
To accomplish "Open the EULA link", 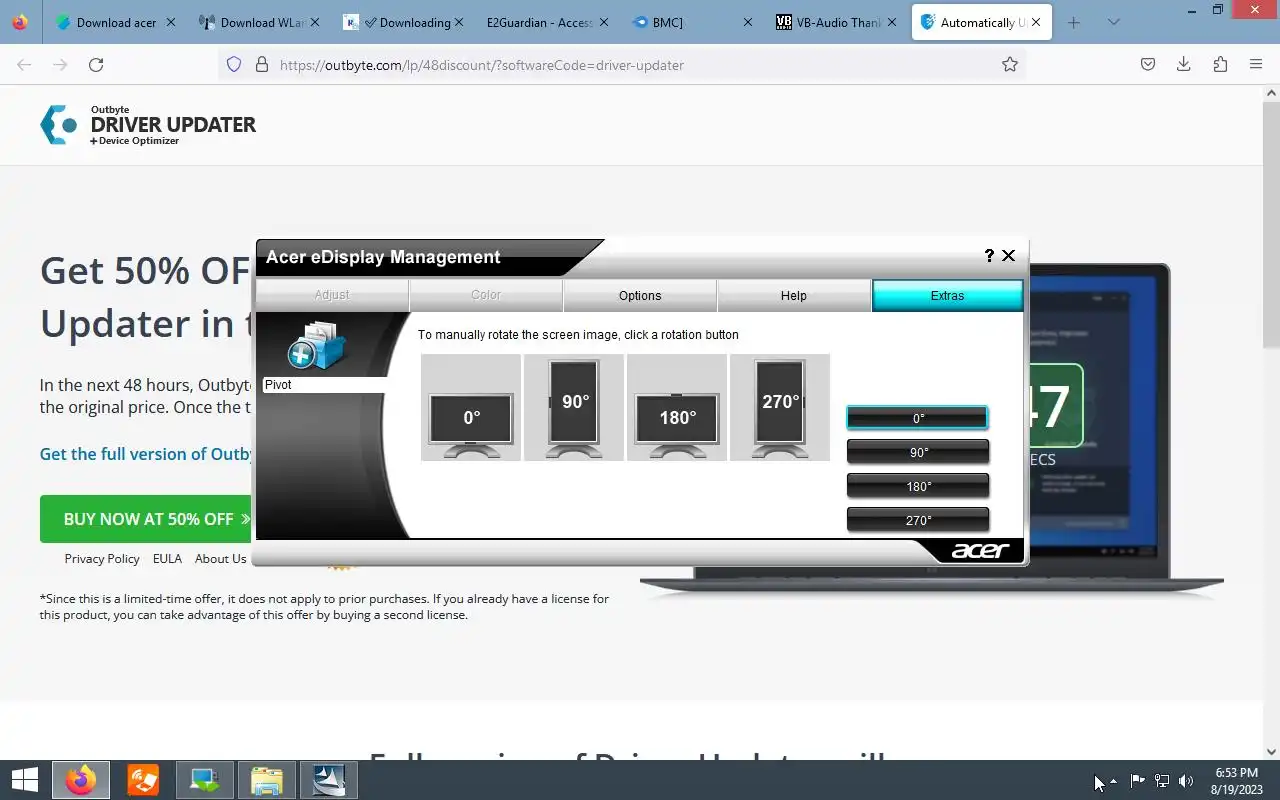I will point(167,559).
